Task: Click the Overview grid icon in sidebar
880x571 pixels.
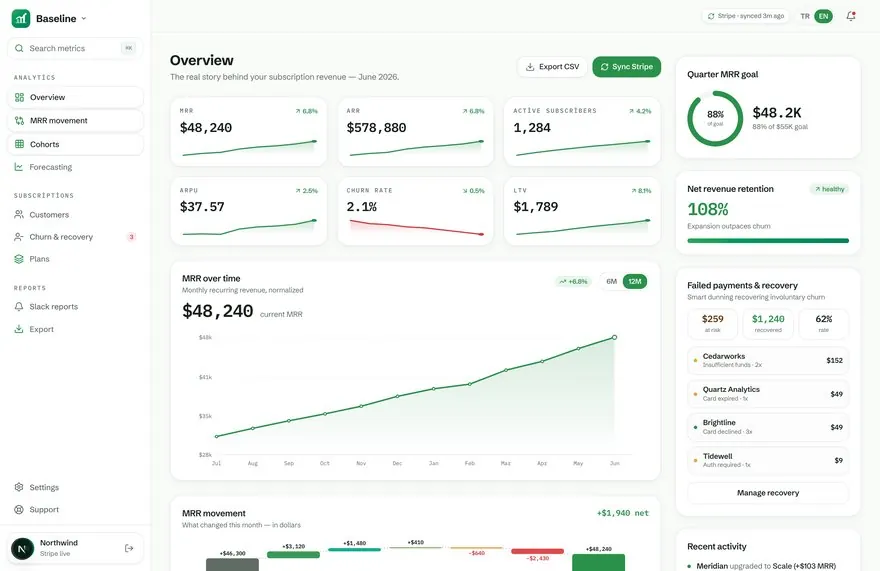Action: click(20, 97)
